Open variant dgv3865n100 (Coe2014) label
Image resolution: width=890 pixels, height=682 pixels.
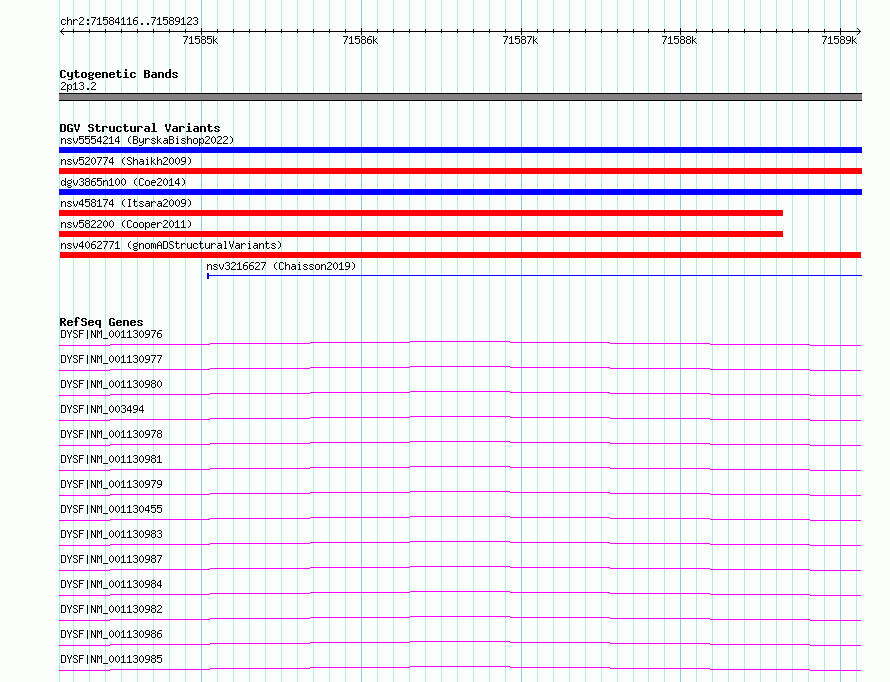coord(123,182)
